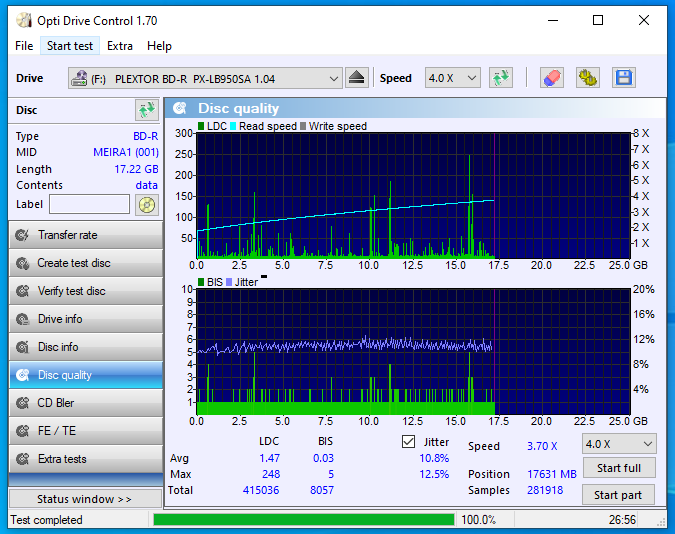Click the eraser icon in toolbar
675x534 pixels.
pyautogui.click(x=552, y=78)
